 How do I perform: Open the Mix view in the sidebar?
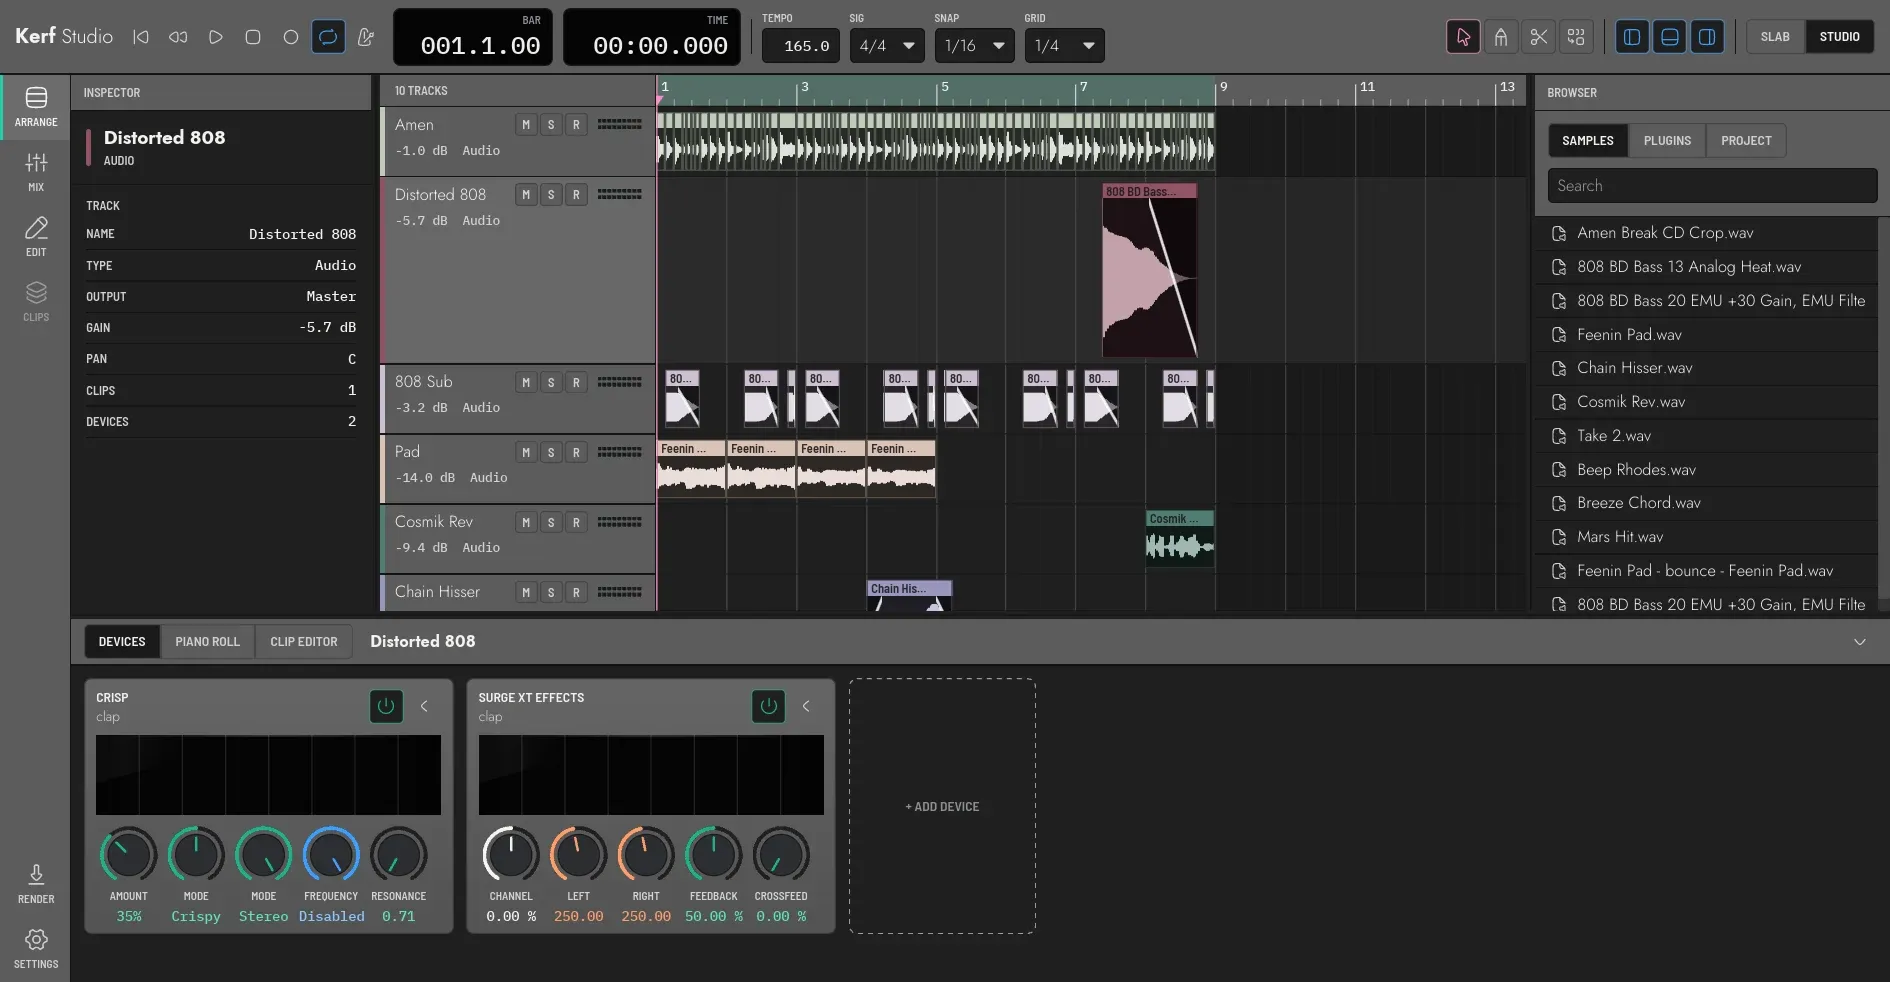point(36,172)
